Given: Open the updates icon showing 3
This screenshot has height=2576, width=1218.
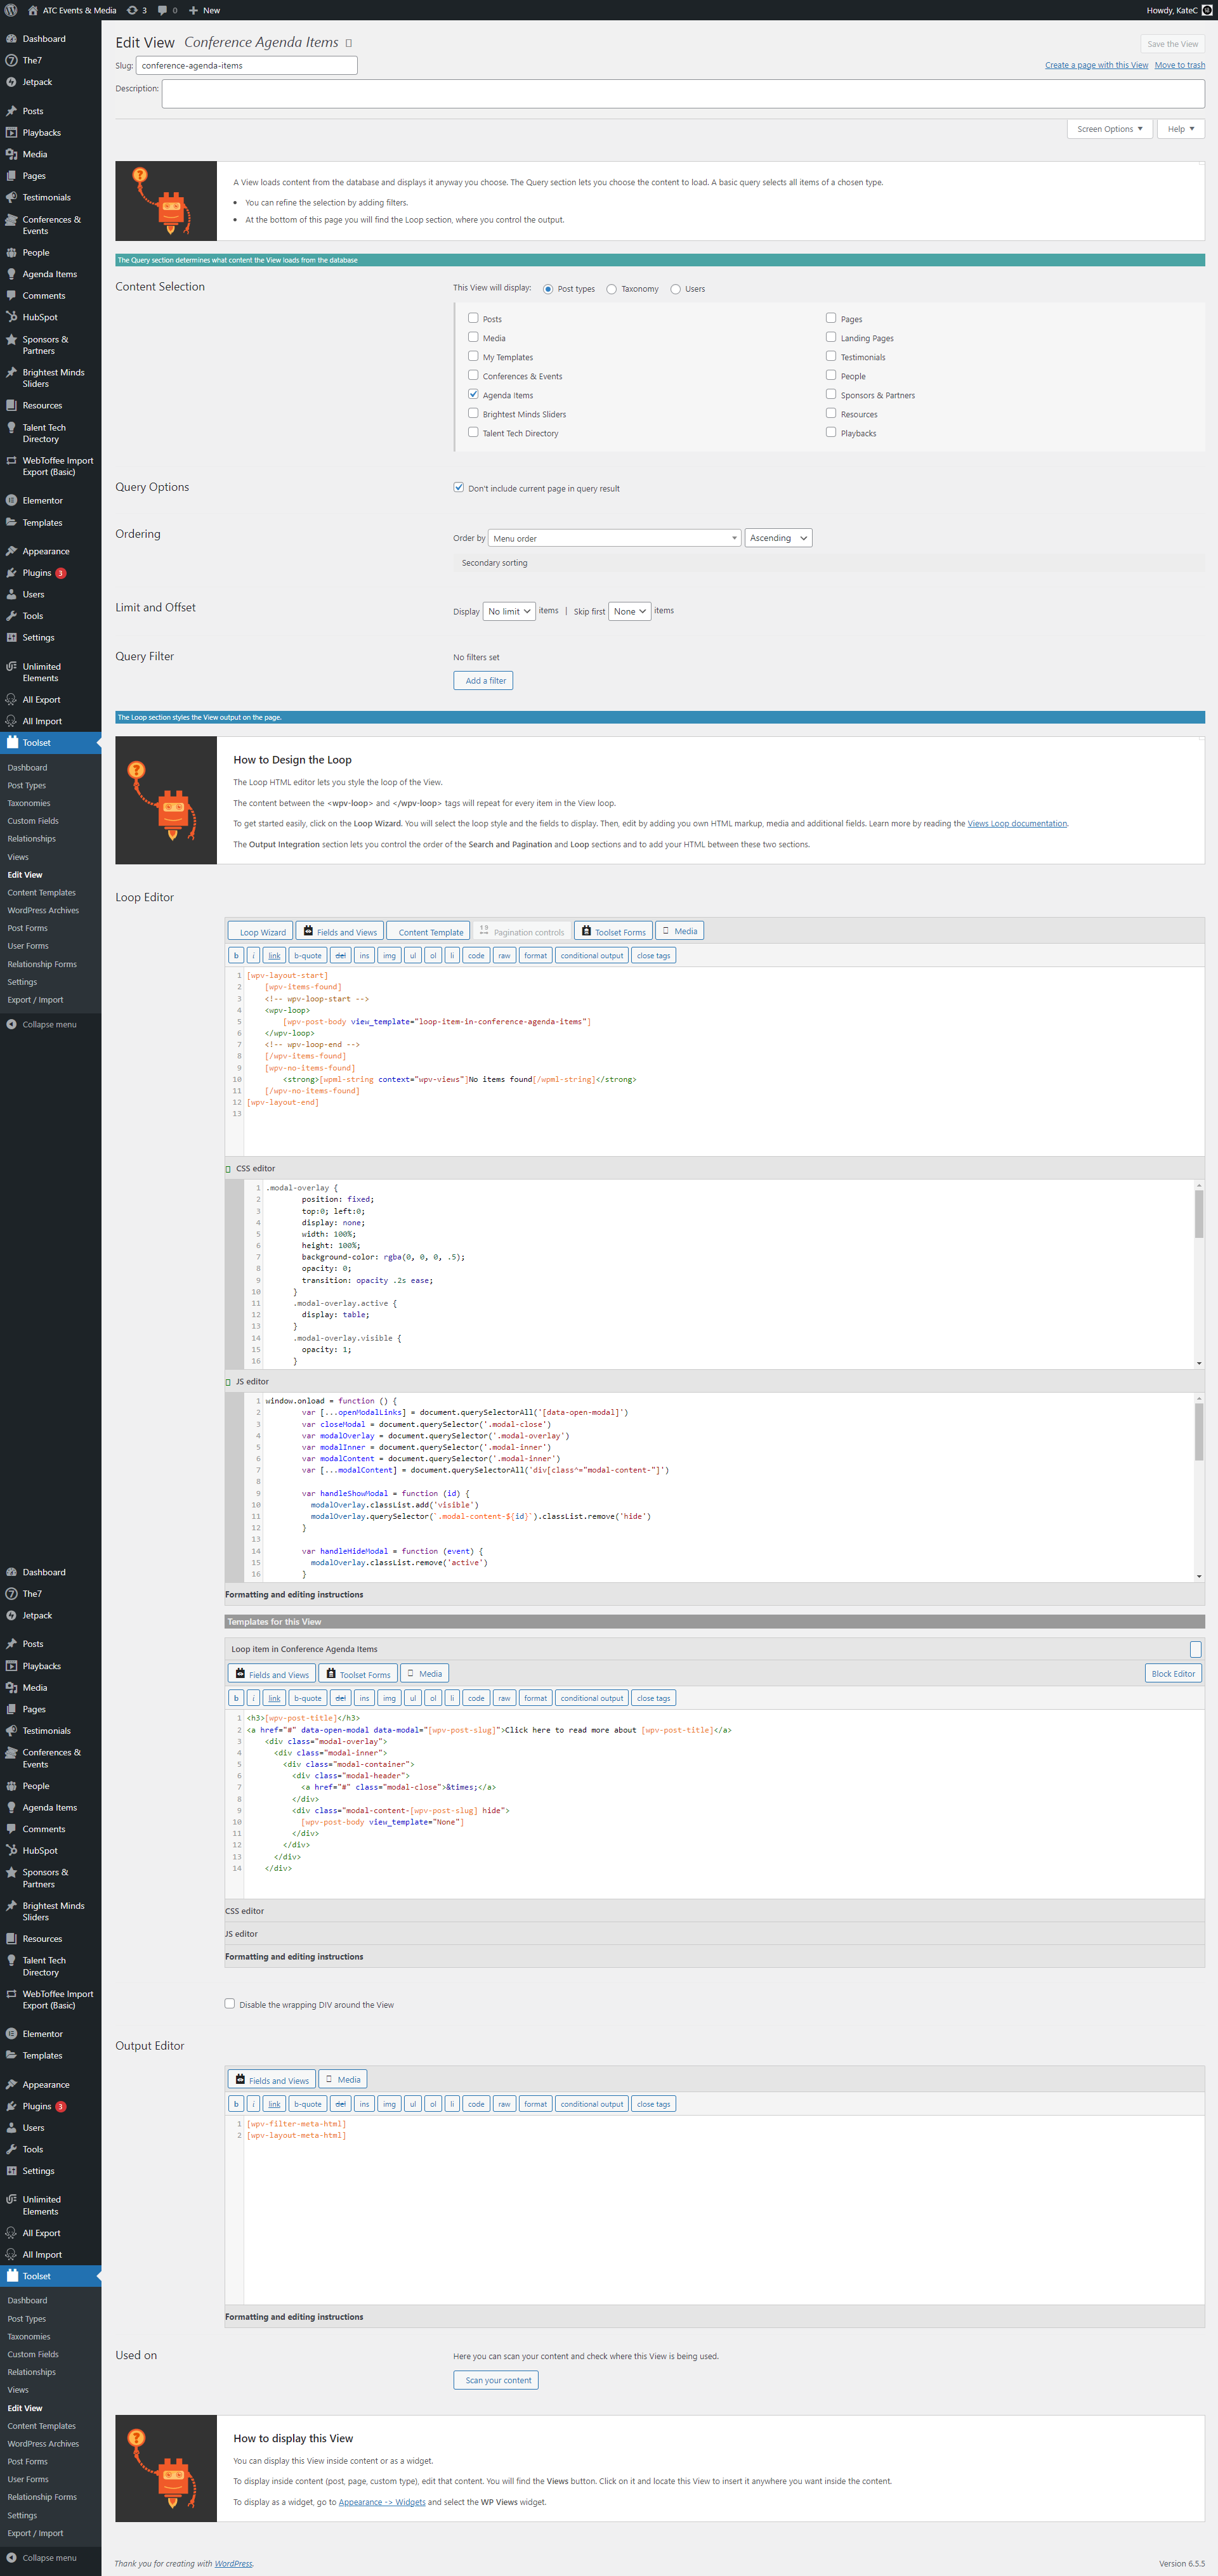Looking at the screenshot, I should coord(137,10).
